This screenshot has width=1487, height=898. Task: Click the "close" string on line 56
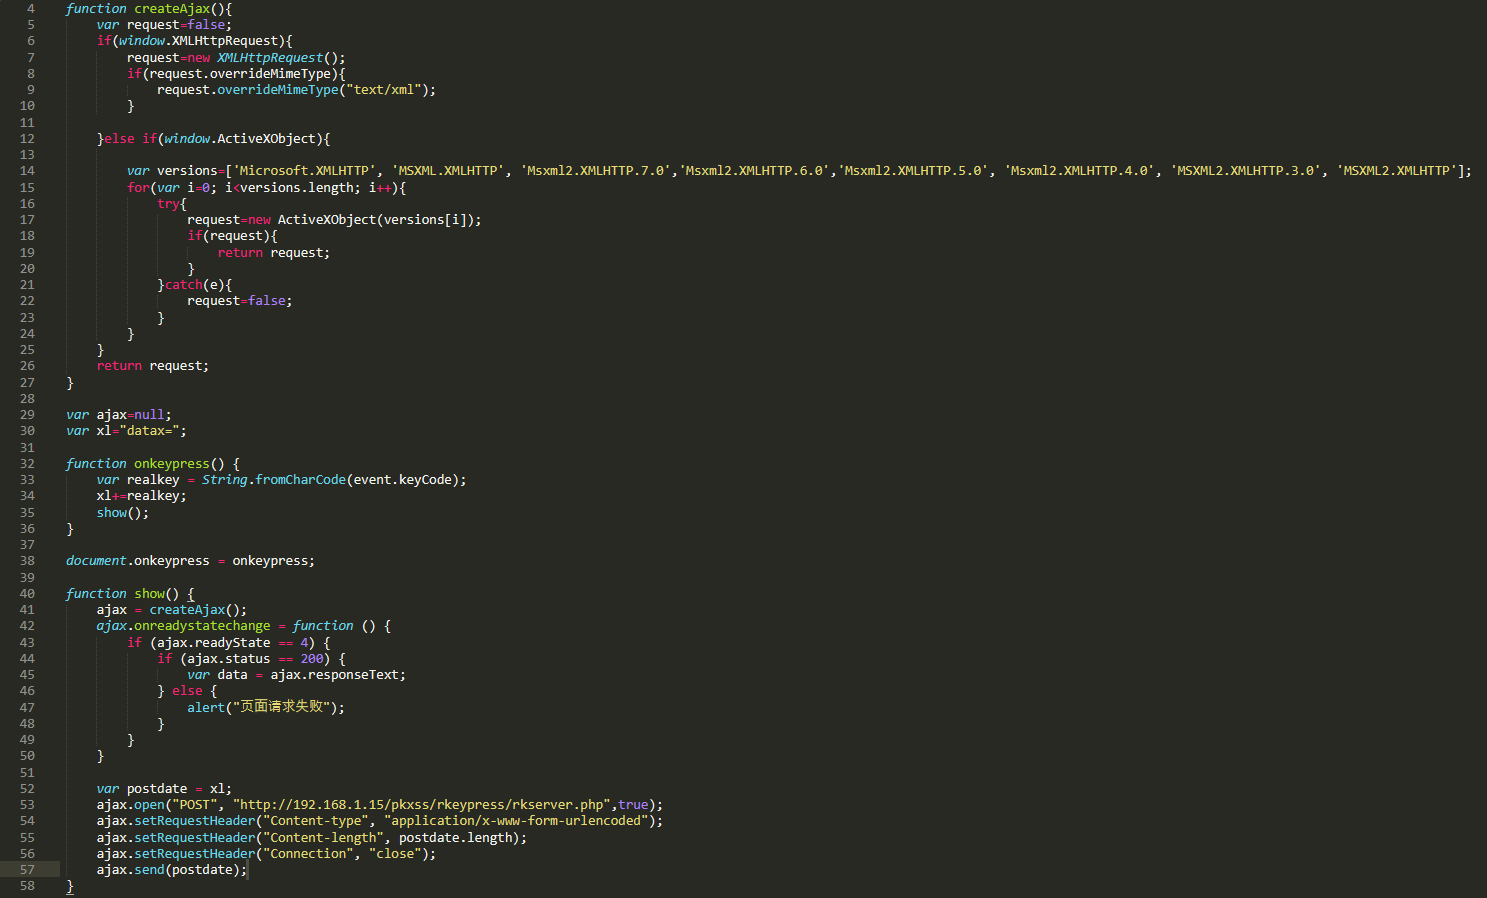pyautogui.click(x=395, y=854)
